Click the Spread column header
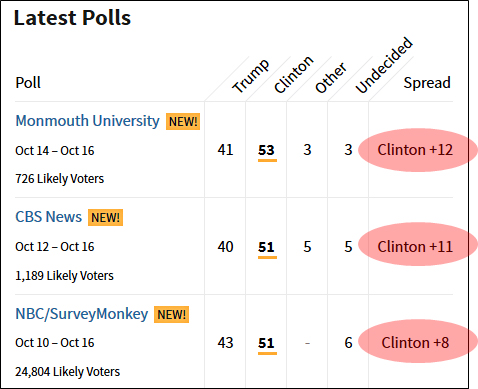 tap(427, 83)
